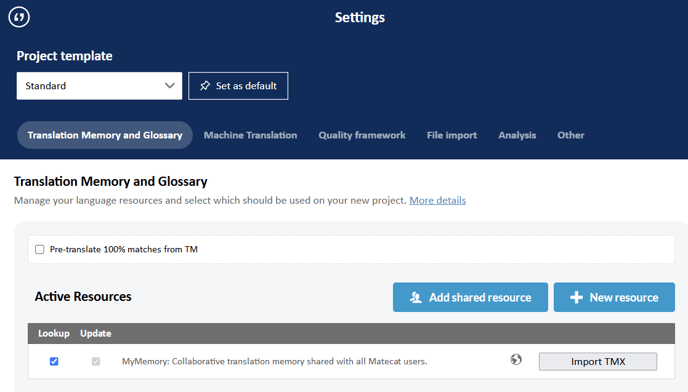Select the Analysis tab
This screenshot has width=688, height=392.
tap(517, 135)
